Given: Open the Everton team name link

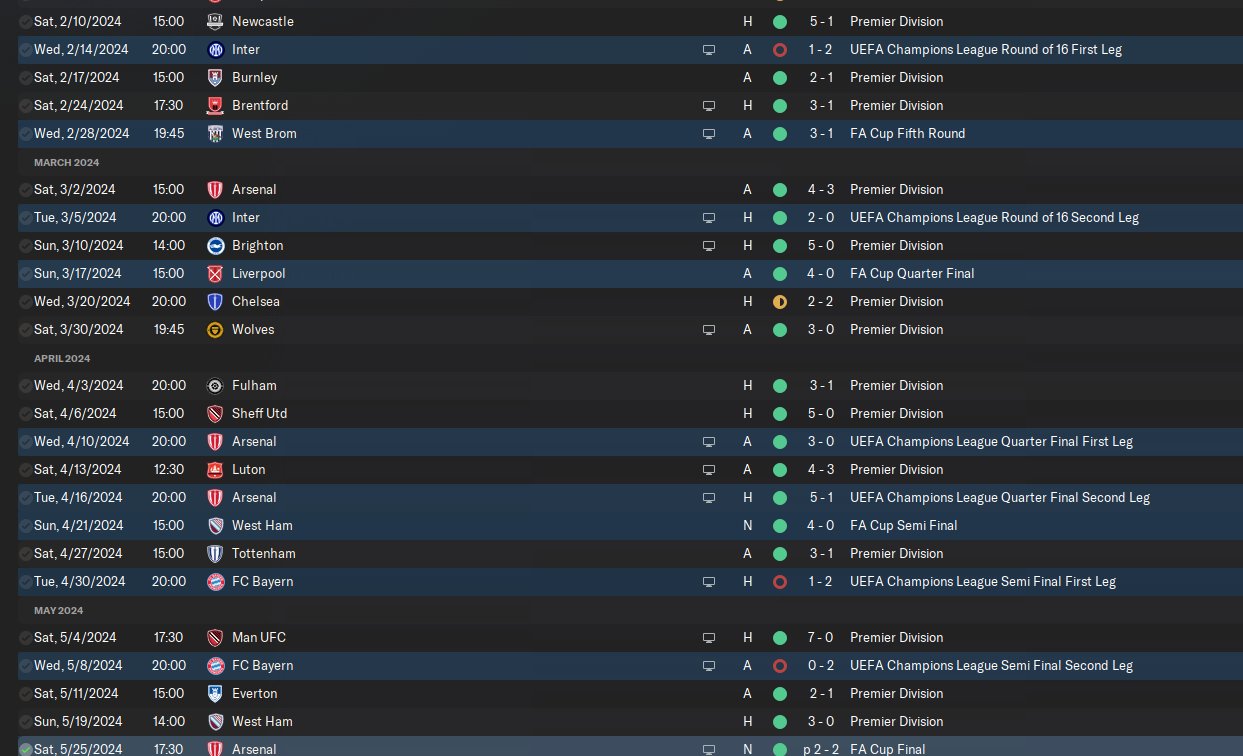Looking at the screenshot, I should pos(254,693).
